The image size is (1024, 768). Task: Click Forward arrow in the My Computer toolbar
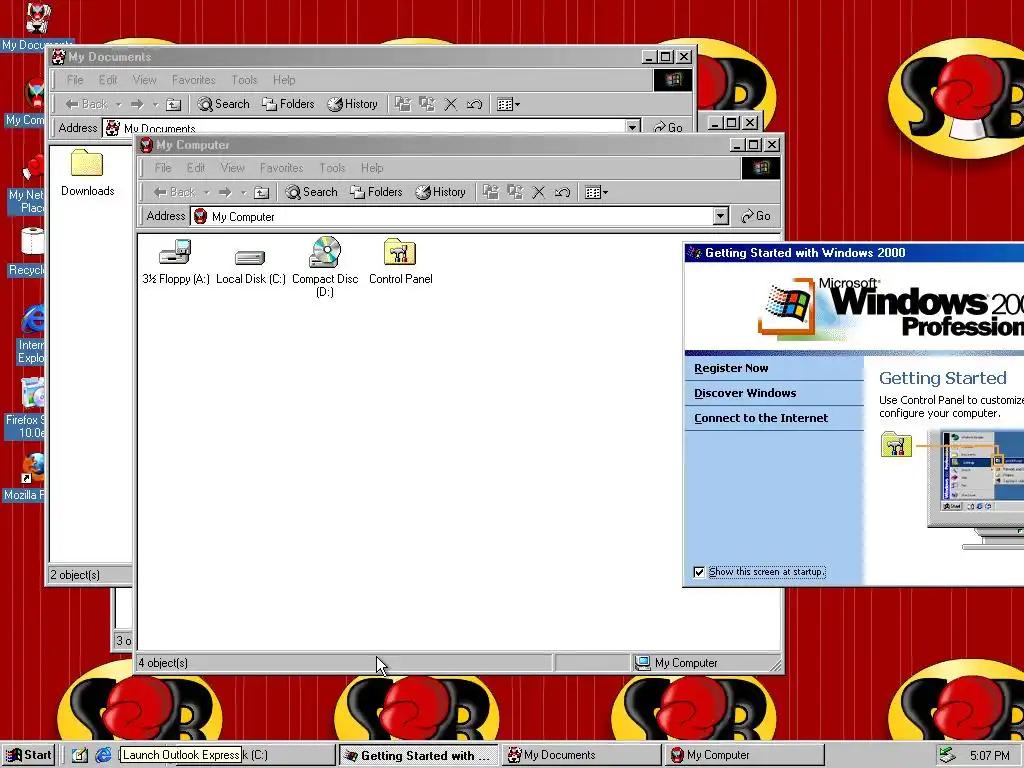[x=225, y=192]
